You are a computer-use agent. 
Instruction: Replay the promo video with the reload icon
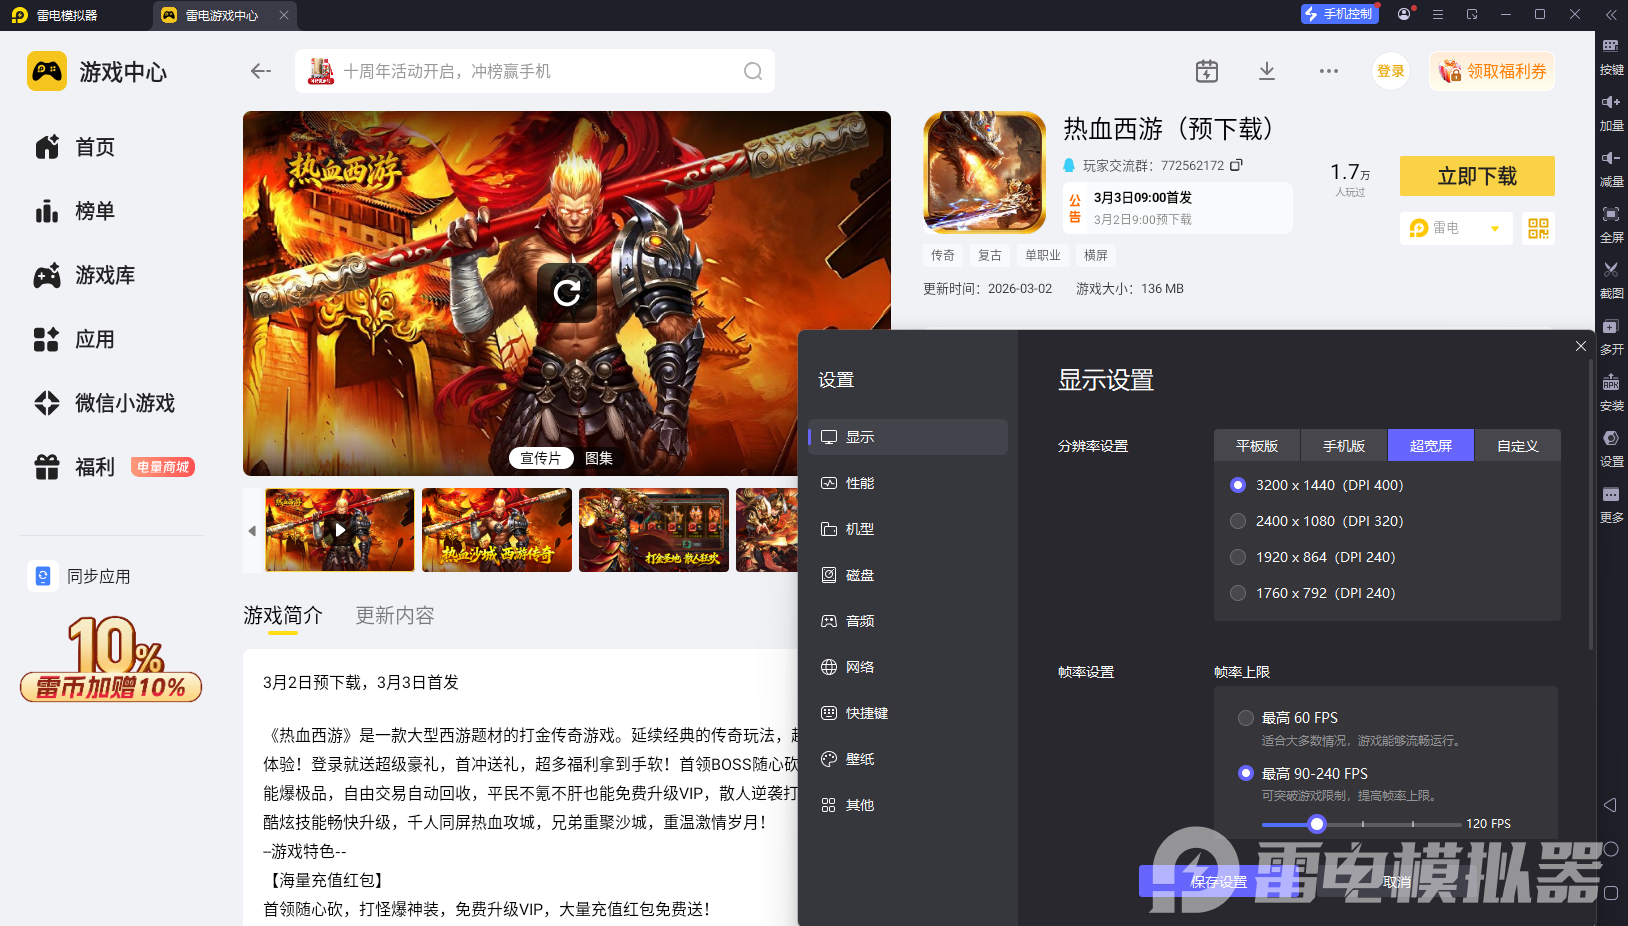(567, 292)
